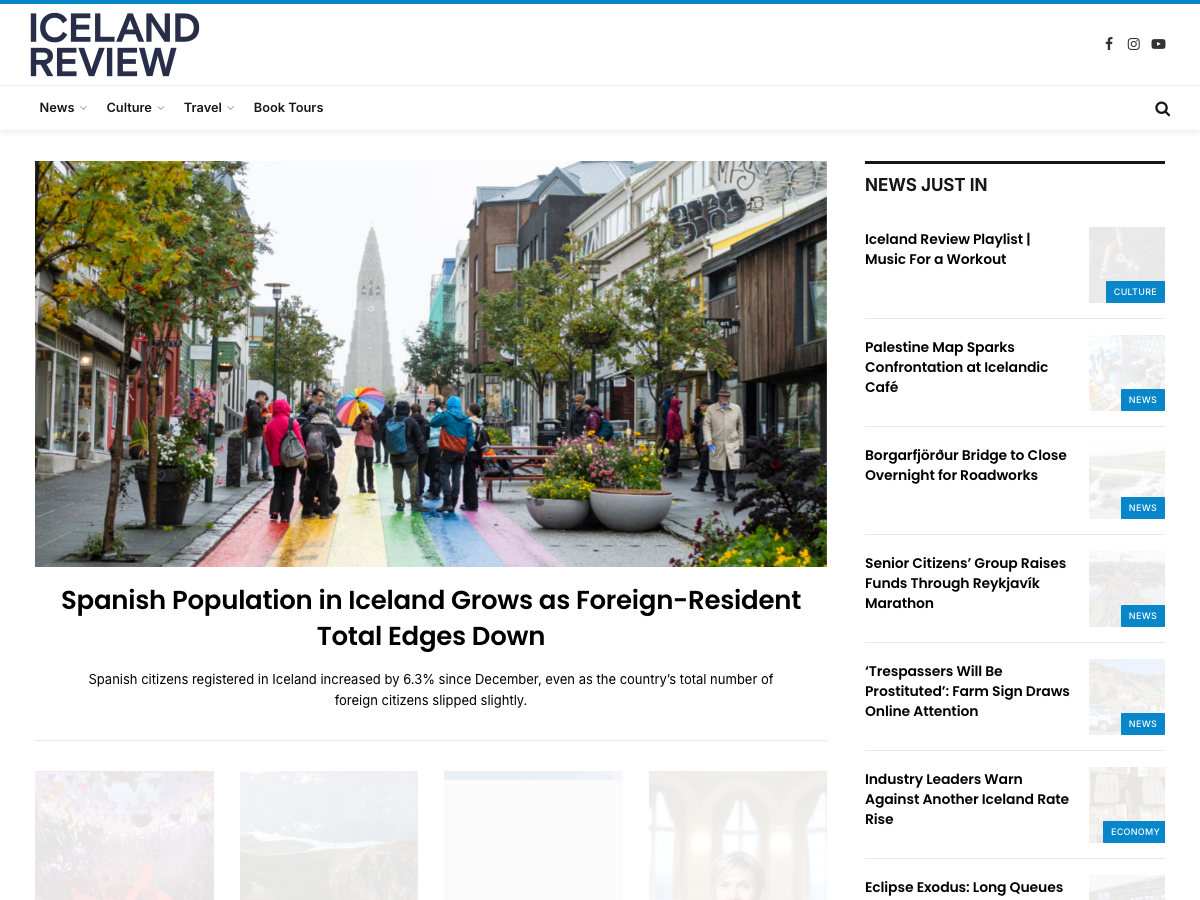Expand the Travel menu chevron
The height and width of the screenshot is (900, 1200).
[230, 108]
